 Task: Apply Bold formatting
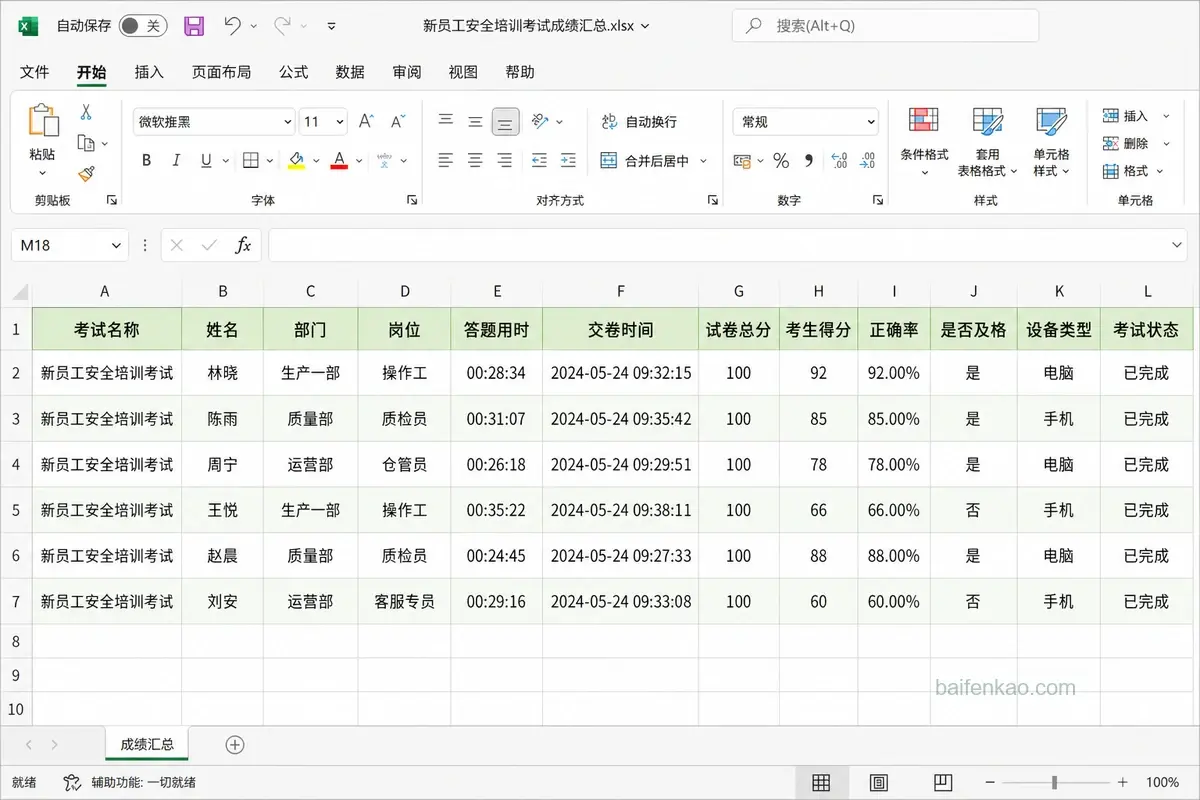(147, 160)
